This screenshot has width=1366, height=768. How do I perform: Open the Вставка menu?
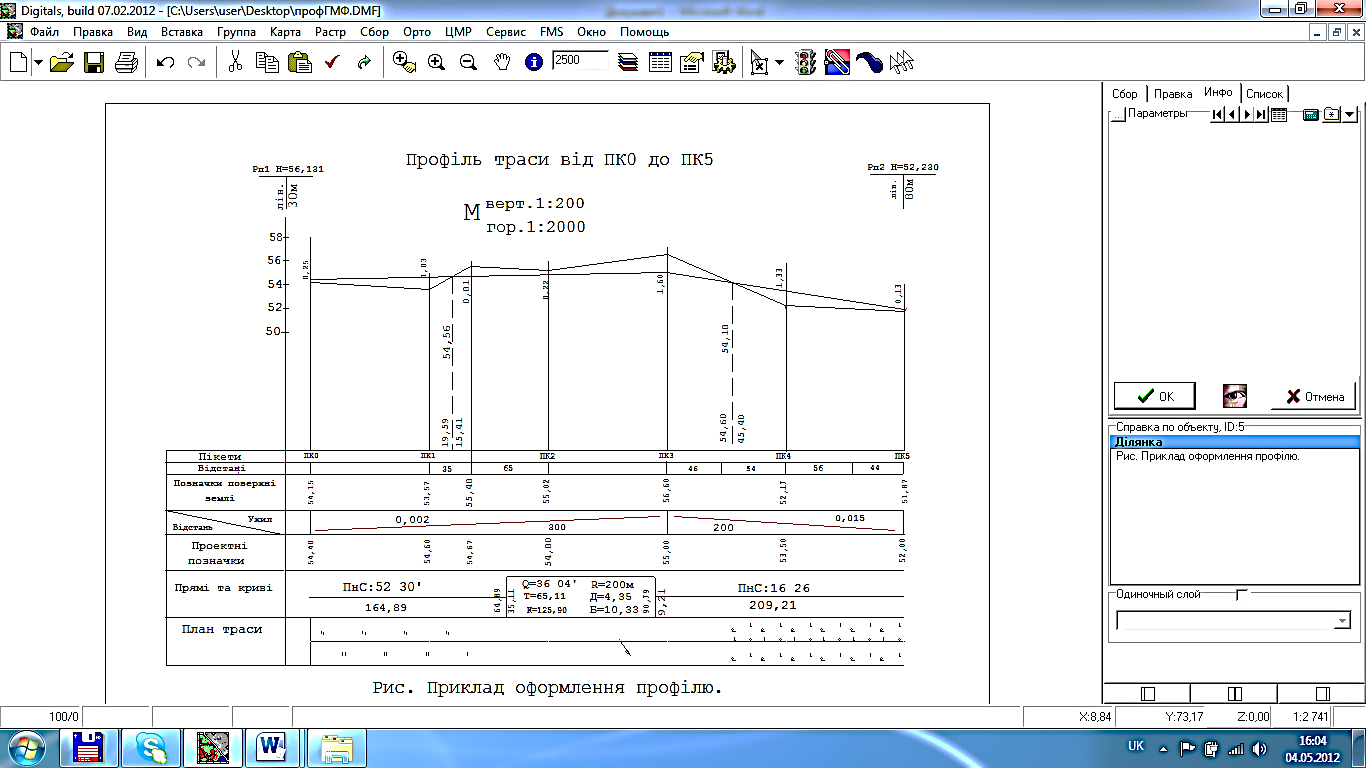tap(182, 32)
